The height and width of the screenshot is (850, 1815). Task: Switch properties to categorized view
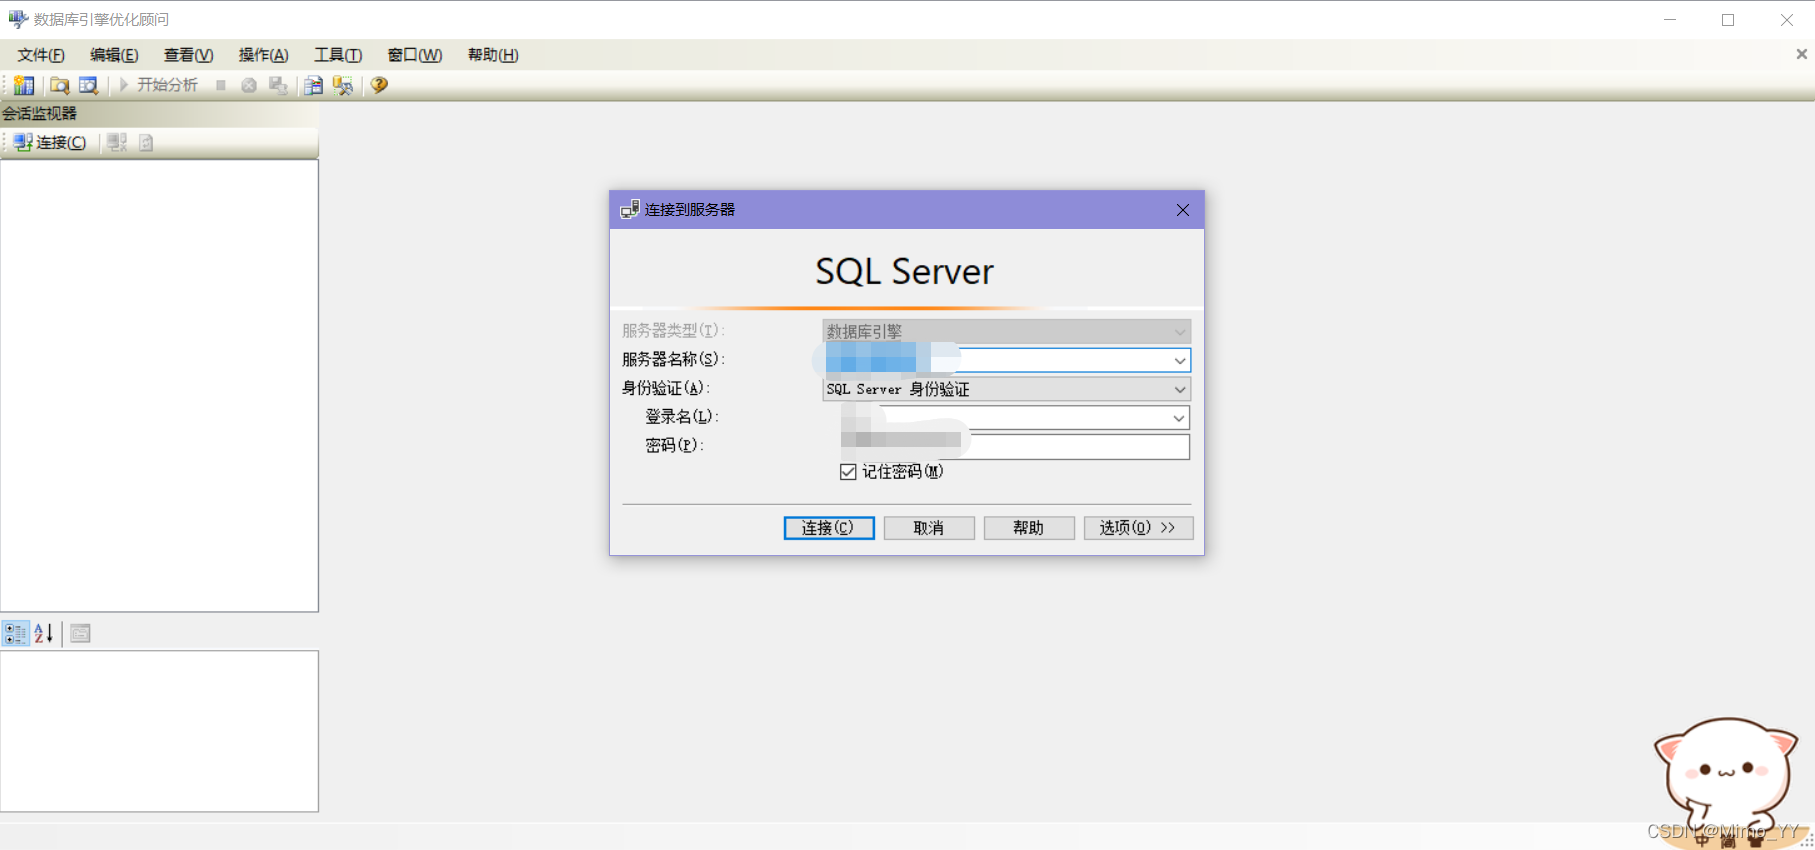point(16,633)
